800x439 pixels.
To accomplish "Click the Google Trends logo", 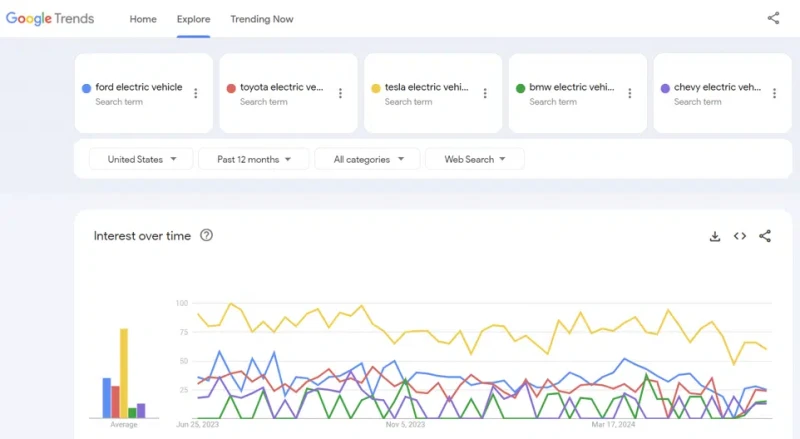I will click(50, 18).
